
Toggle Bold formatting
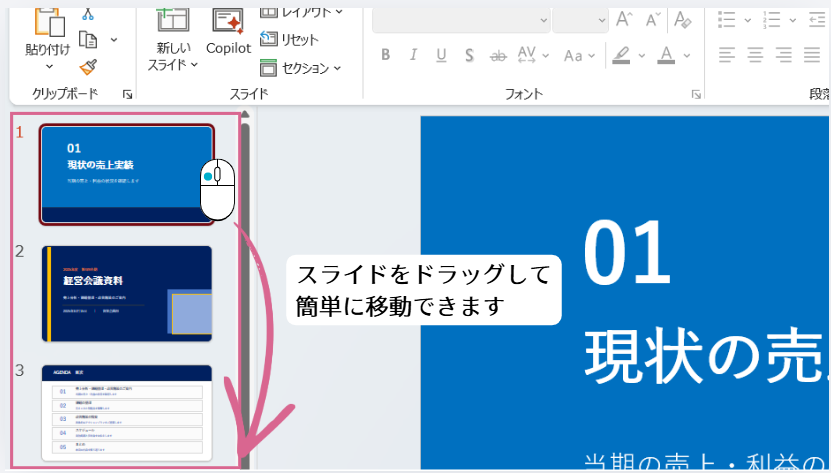click(385, 55)
